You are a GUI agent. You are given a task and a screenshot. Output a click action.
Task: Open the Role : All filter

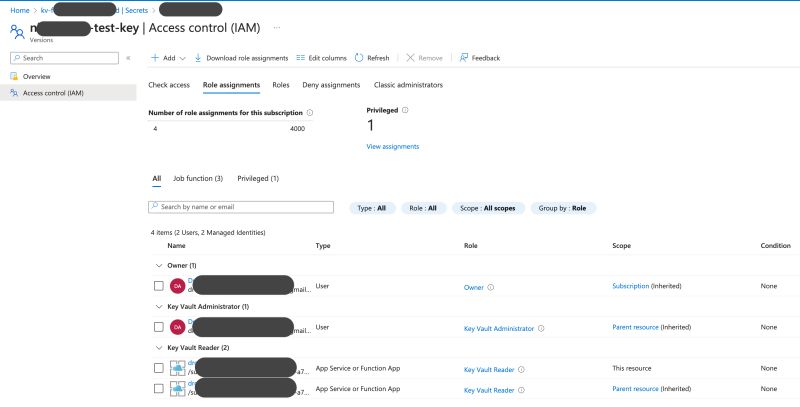[x=423, y=208]
